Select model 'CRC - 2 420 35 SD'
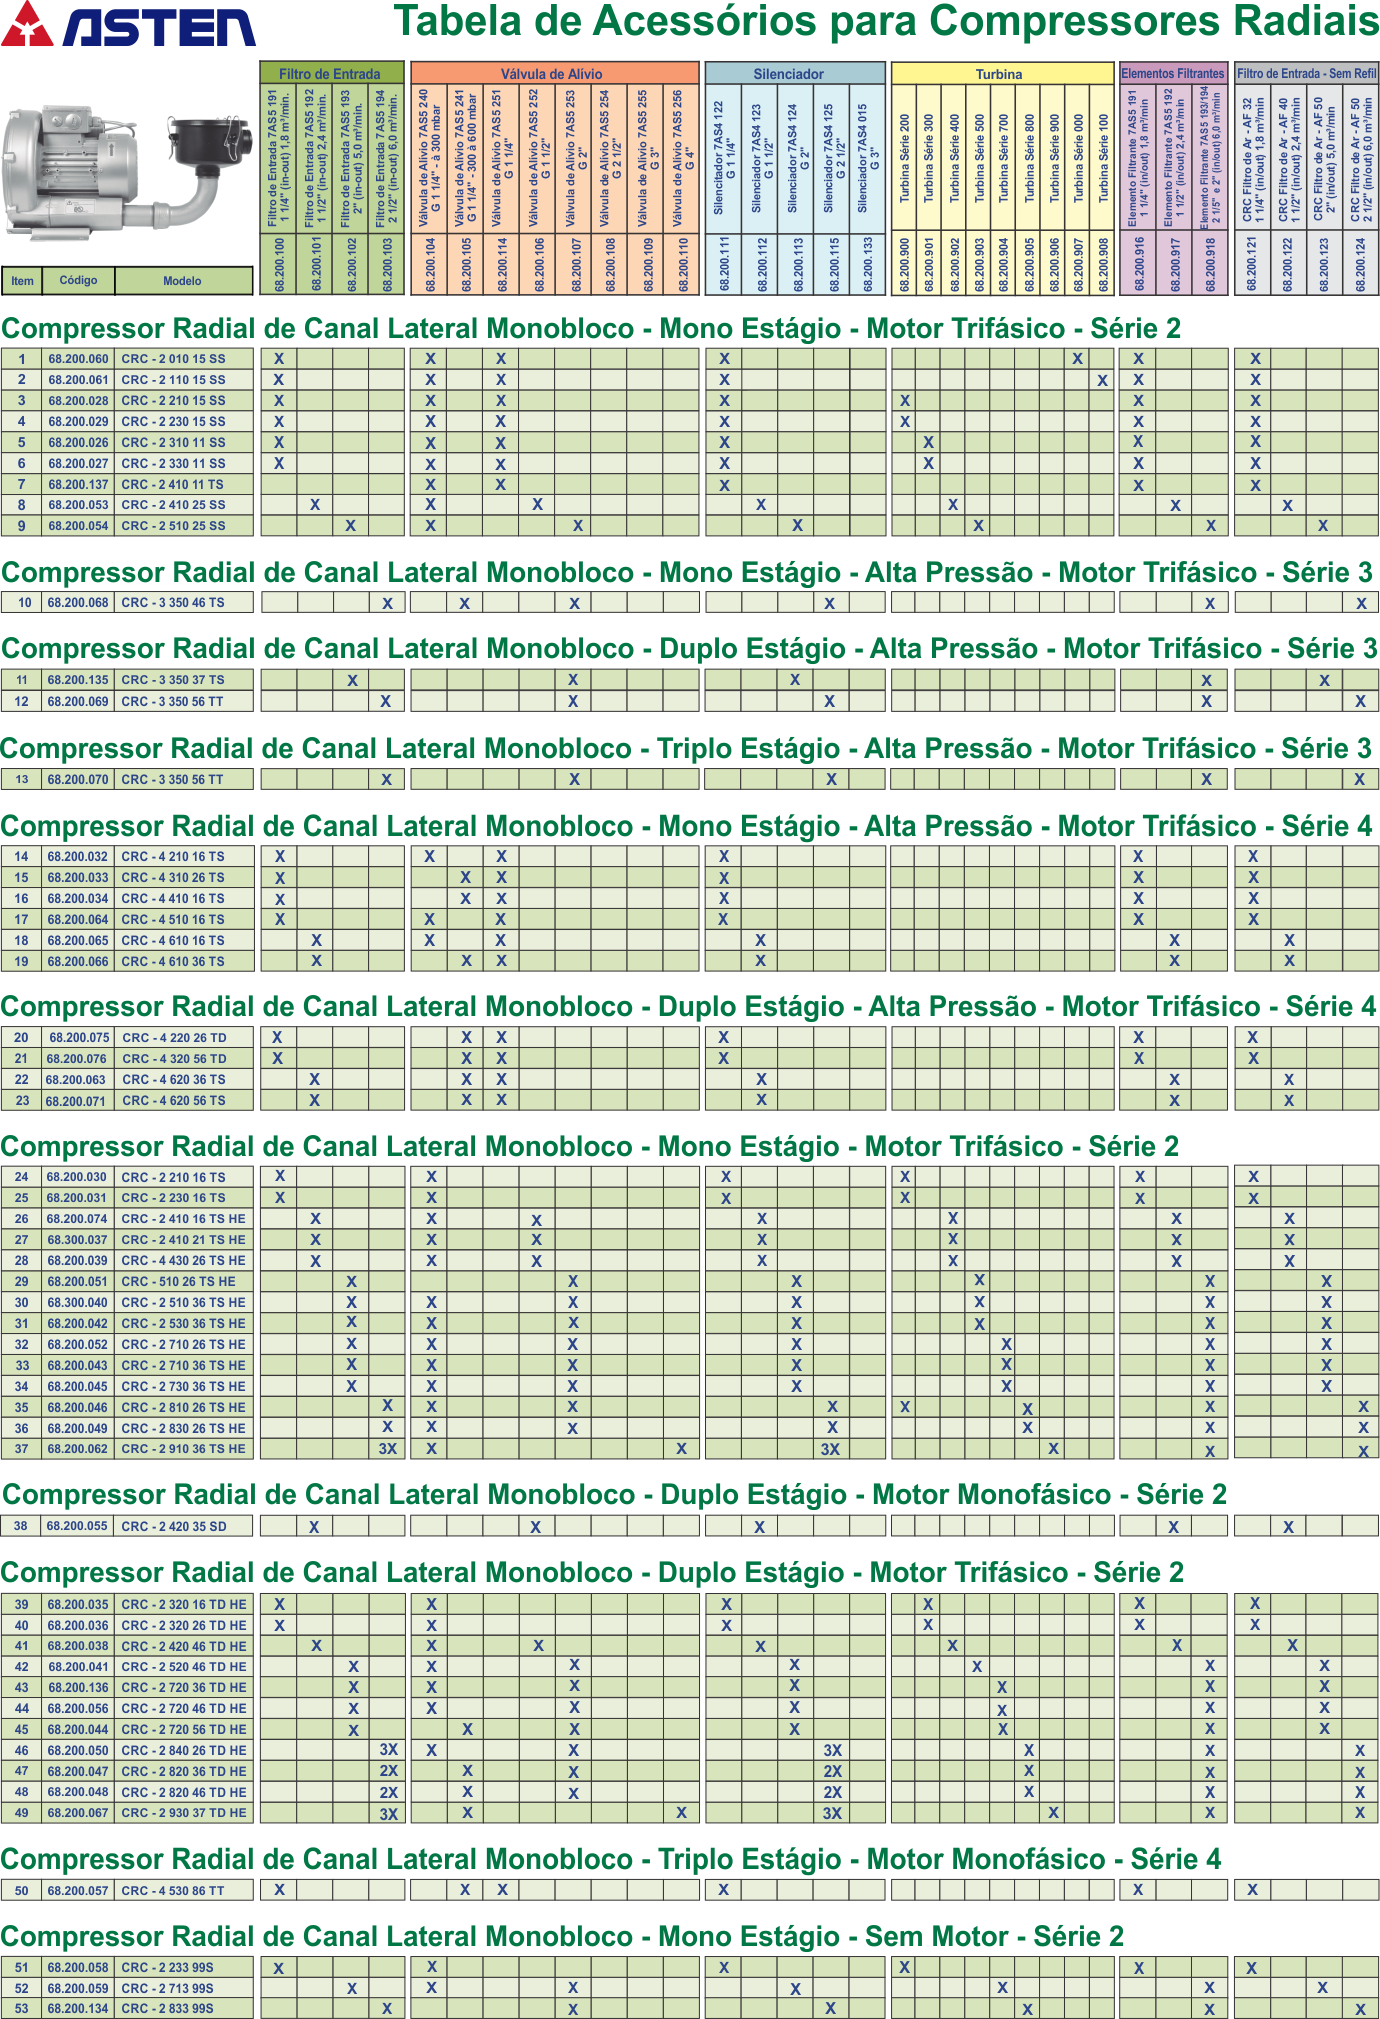The height and width of the screenshot is (2019, 1380). click(174, 1526)
